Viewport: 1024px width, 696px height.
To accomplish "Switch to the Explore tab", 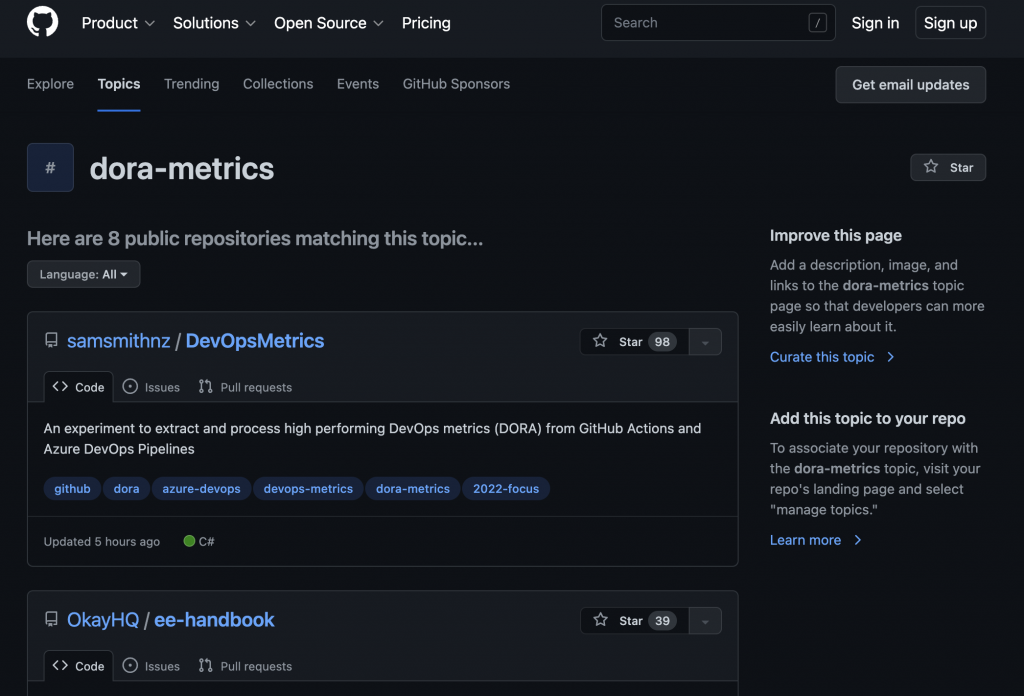I will 50,84.
